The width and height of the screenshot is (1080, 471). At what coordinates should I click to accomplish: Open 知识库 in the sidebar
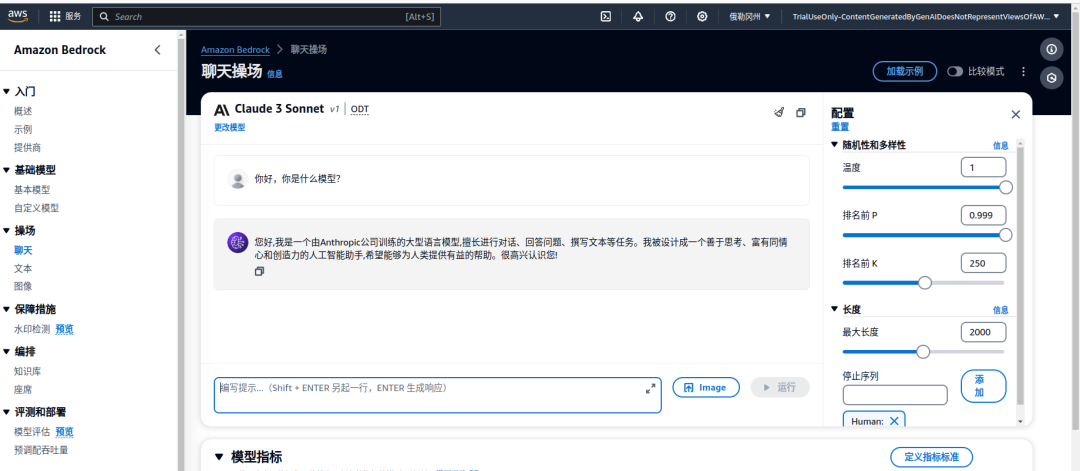point(27,371)
